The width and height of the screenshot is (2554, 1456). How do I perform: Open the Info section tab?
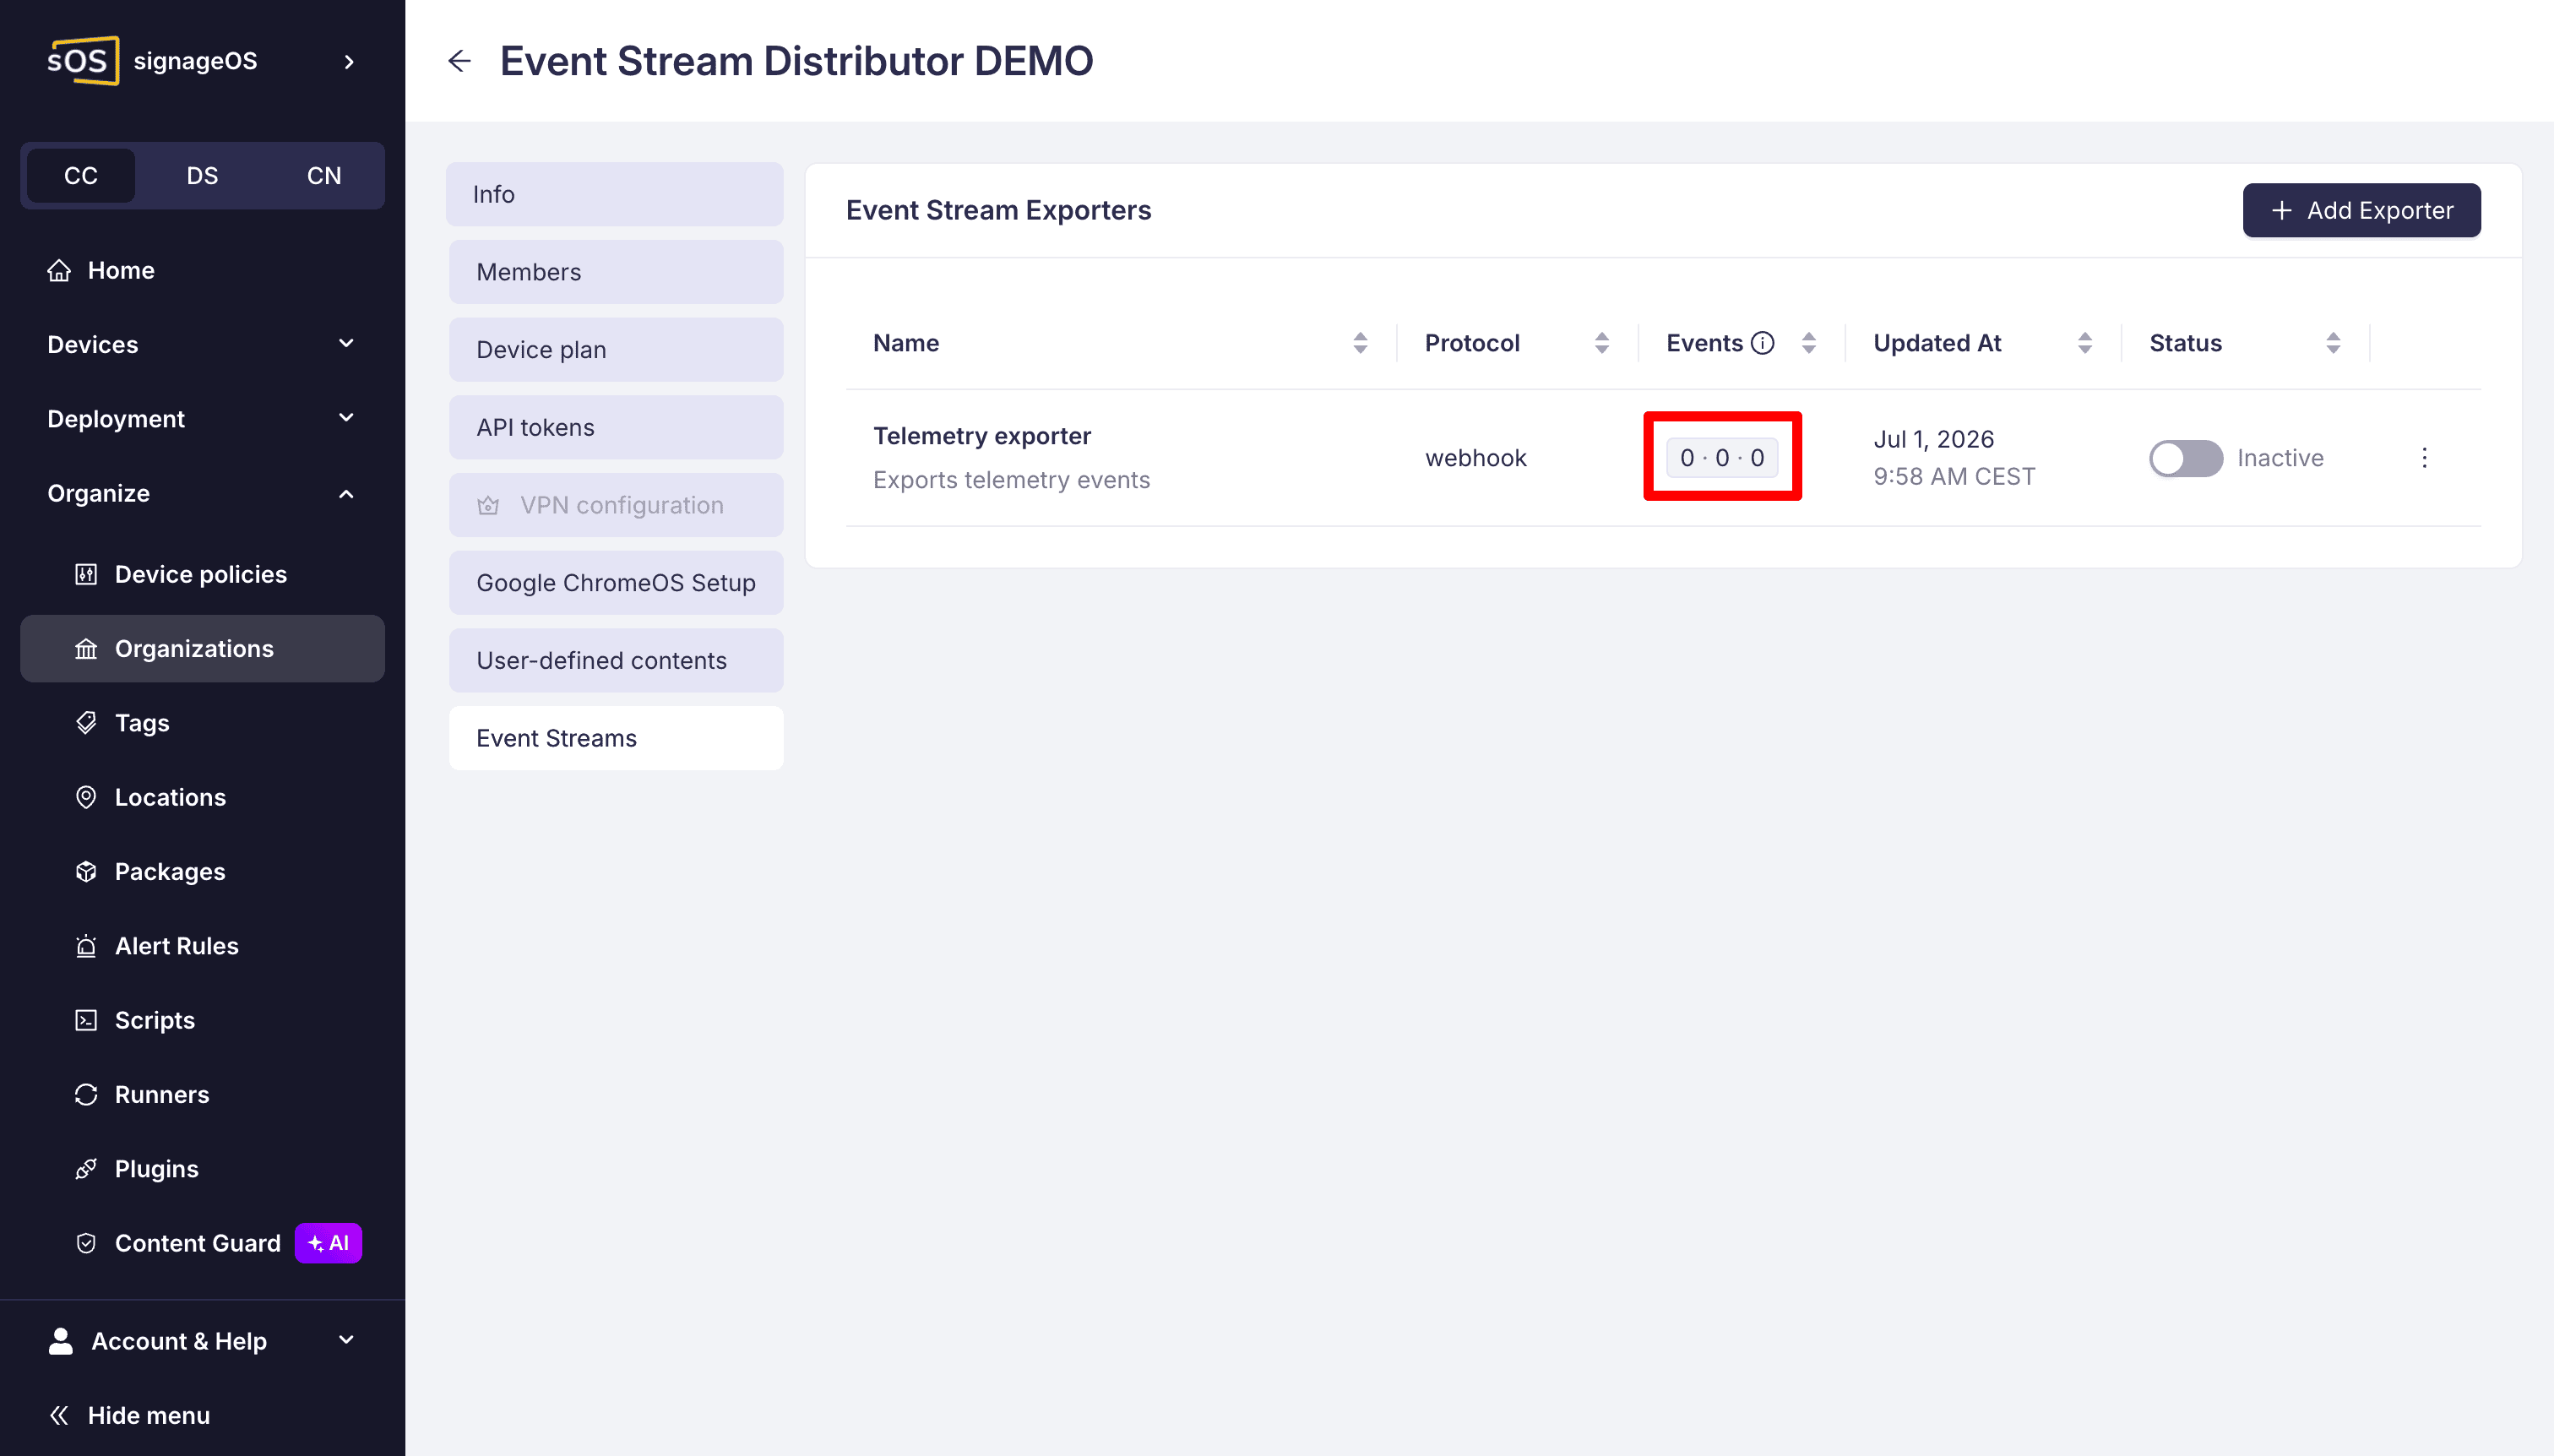pyautogui.click(x=614, y=194)
